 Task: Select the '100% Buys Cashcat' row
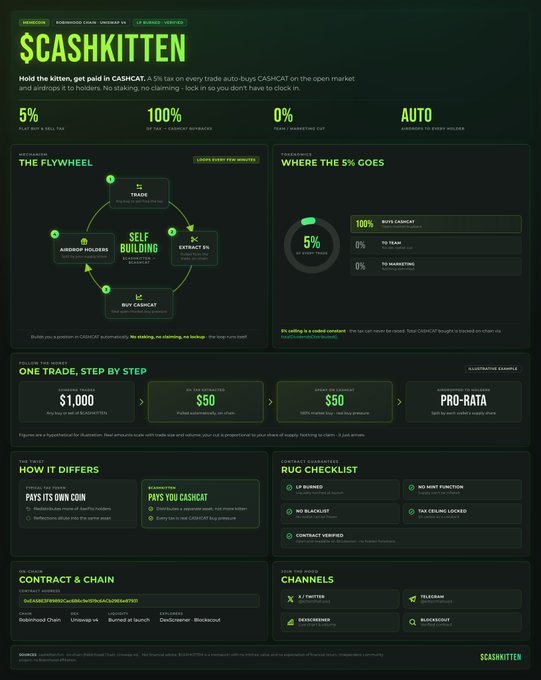coord(436,224)
